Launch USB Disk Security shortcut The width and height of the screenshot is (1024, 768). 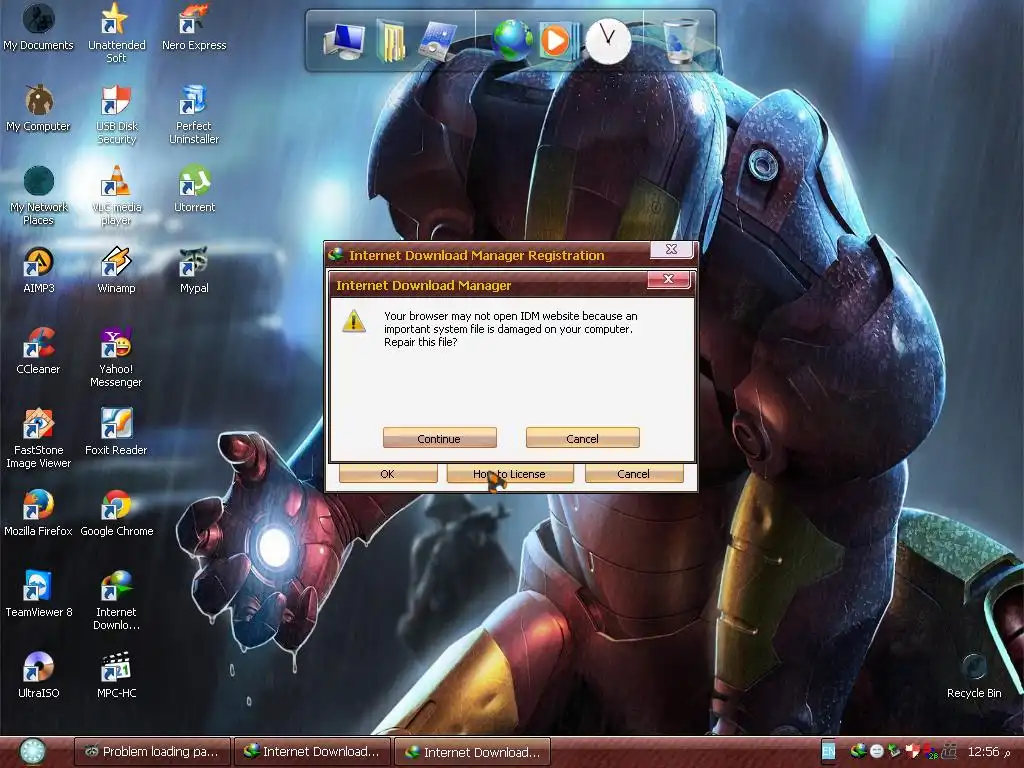pos(116,114)
